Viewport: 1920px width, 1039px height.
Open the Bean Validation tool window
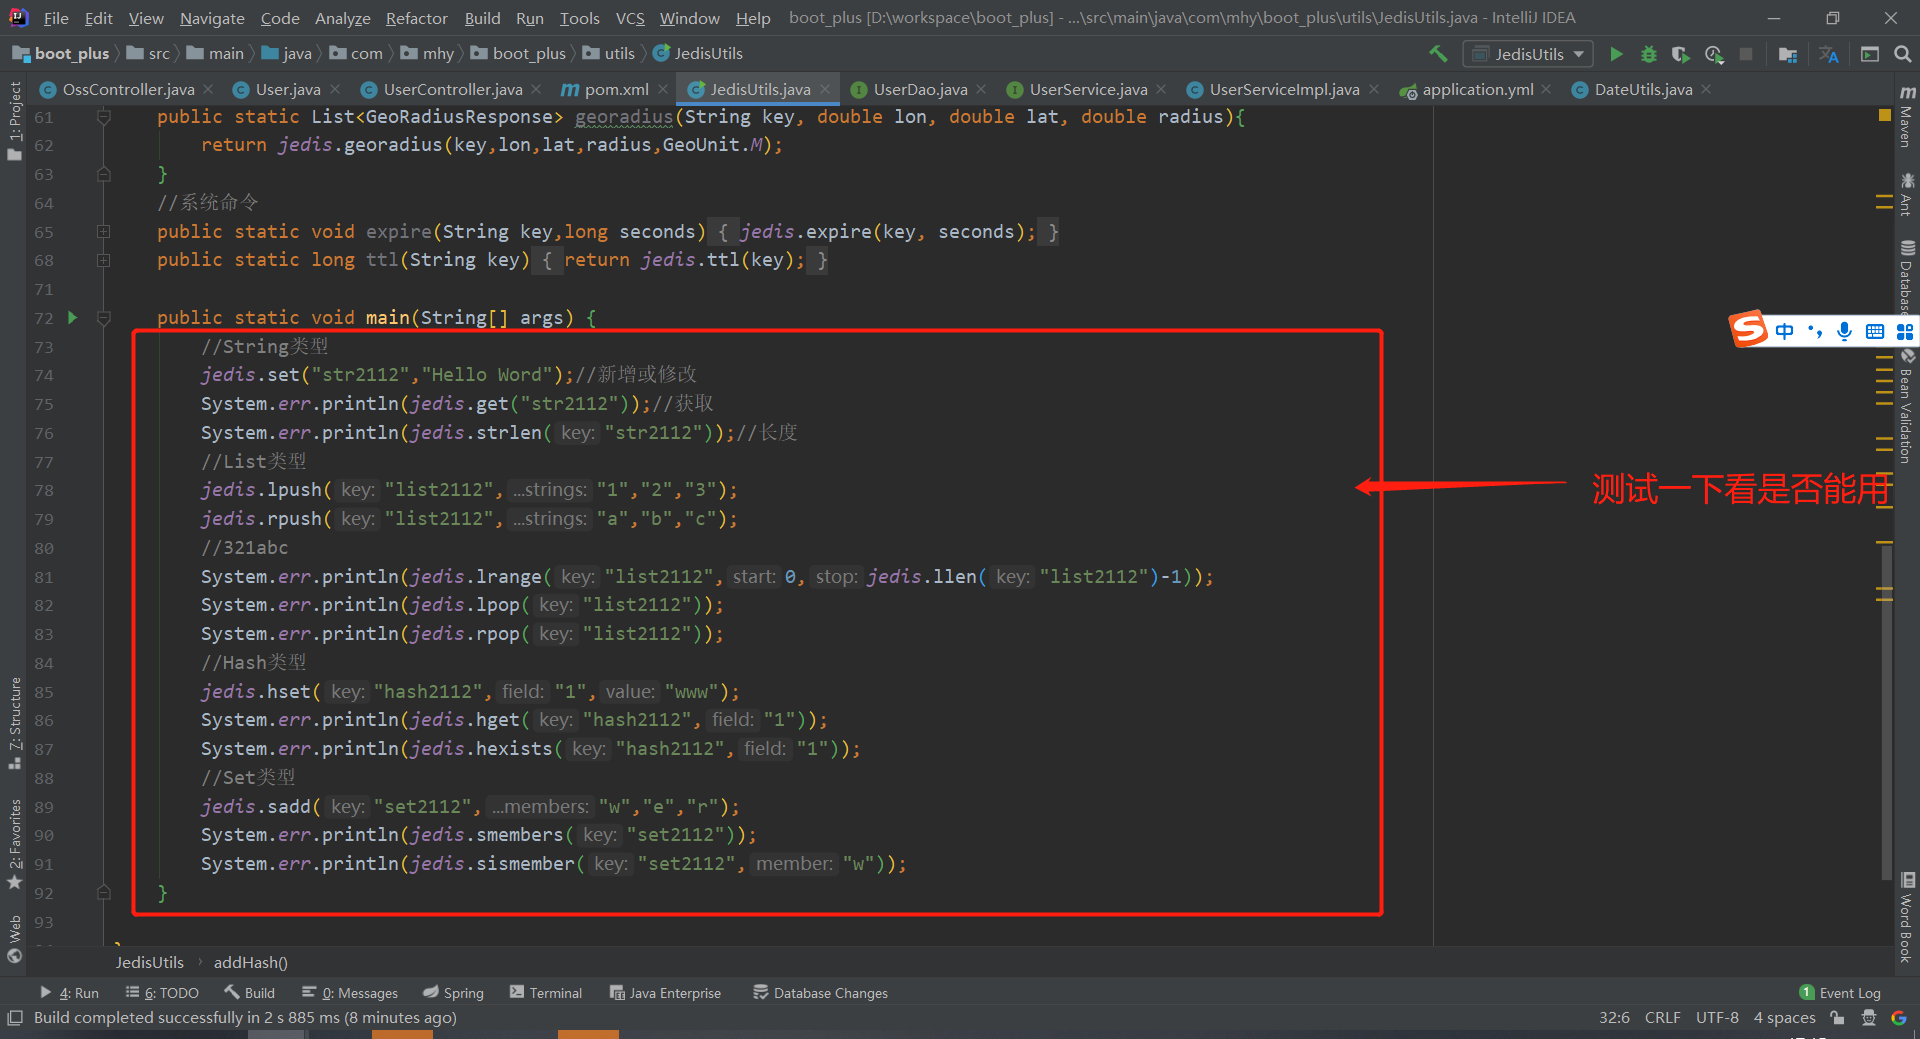click(x=1907, y=407)
